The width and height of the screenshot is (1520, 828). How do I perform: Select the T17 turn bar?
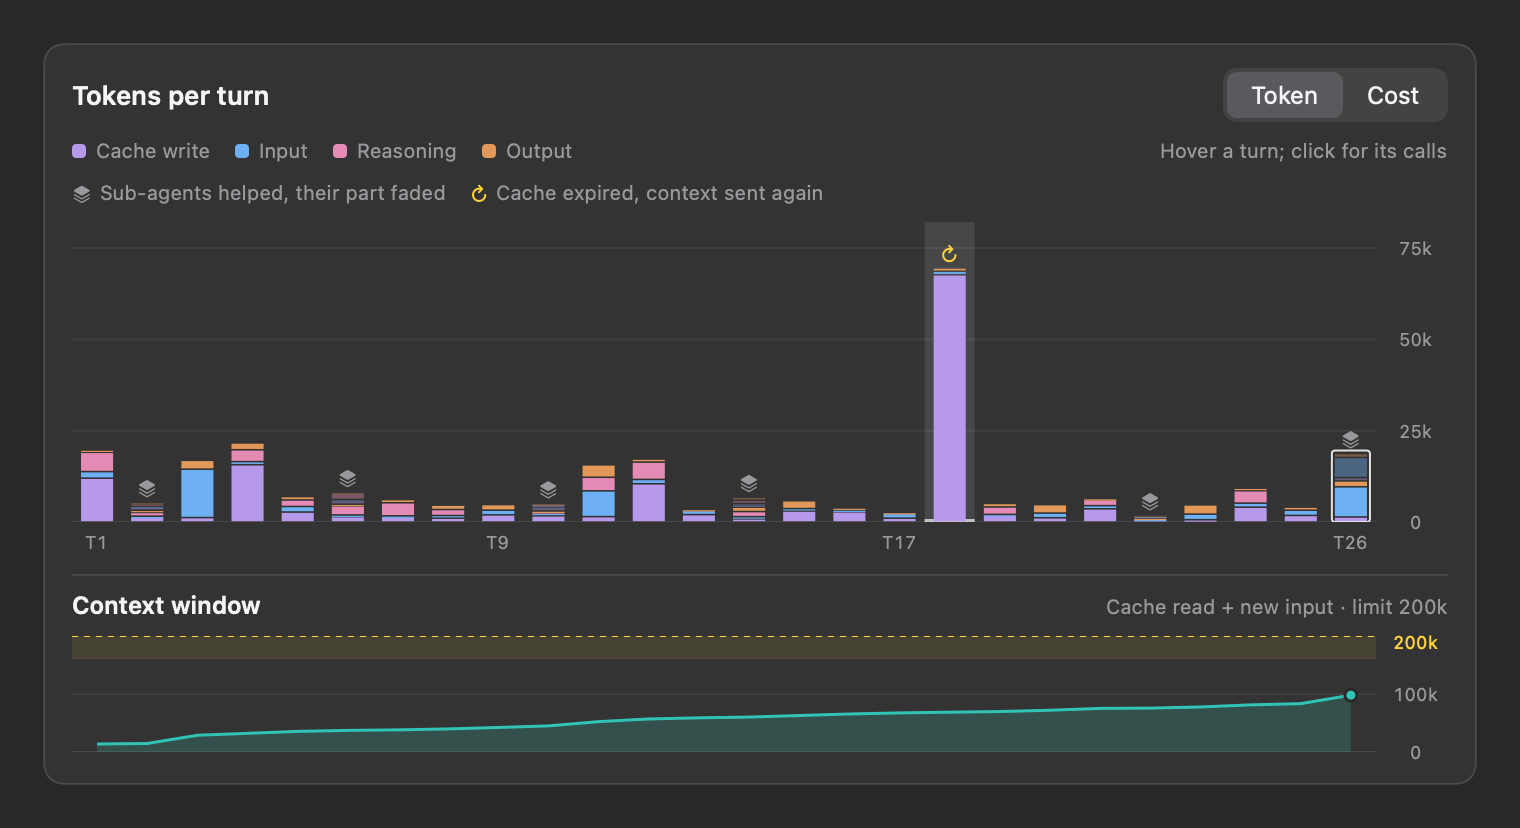(x=899, y=517)
